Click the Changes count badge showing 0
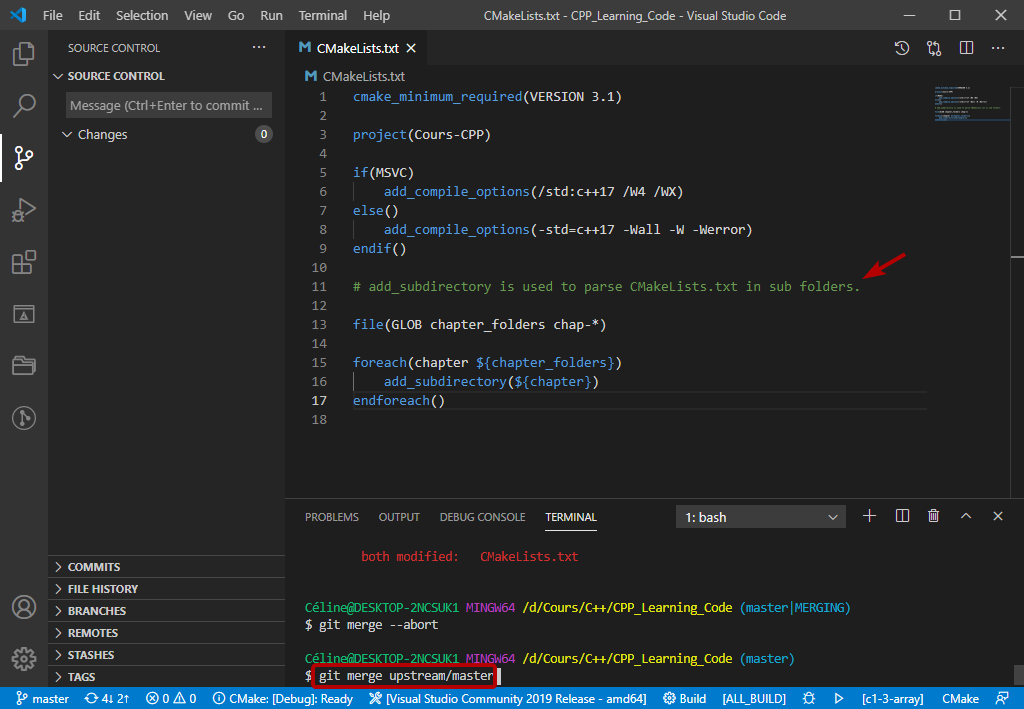This screenshot has width=1024, height=709. click(264, 134)
